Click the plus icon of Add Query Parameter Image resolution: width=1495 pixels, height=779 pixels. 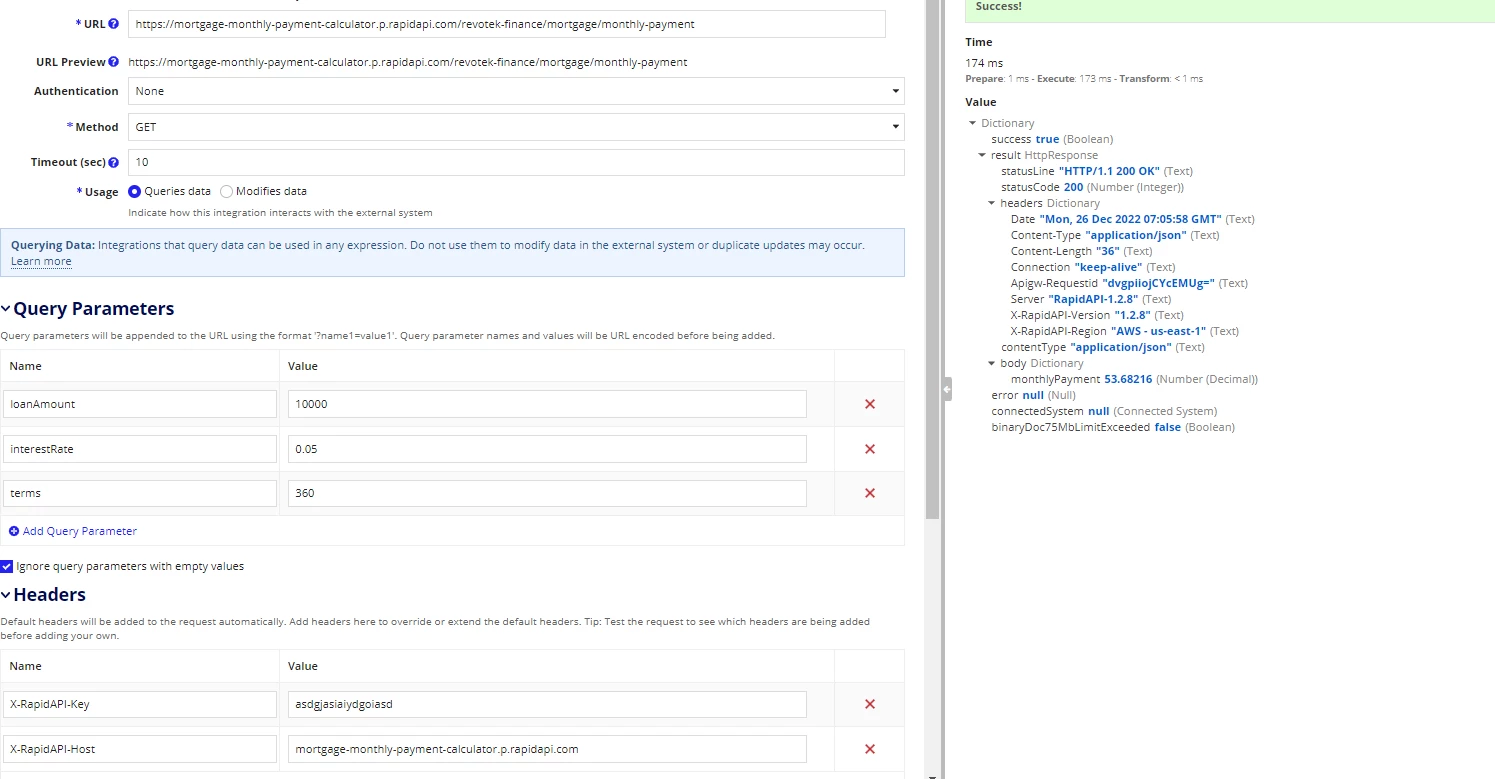tap(14, 531)
